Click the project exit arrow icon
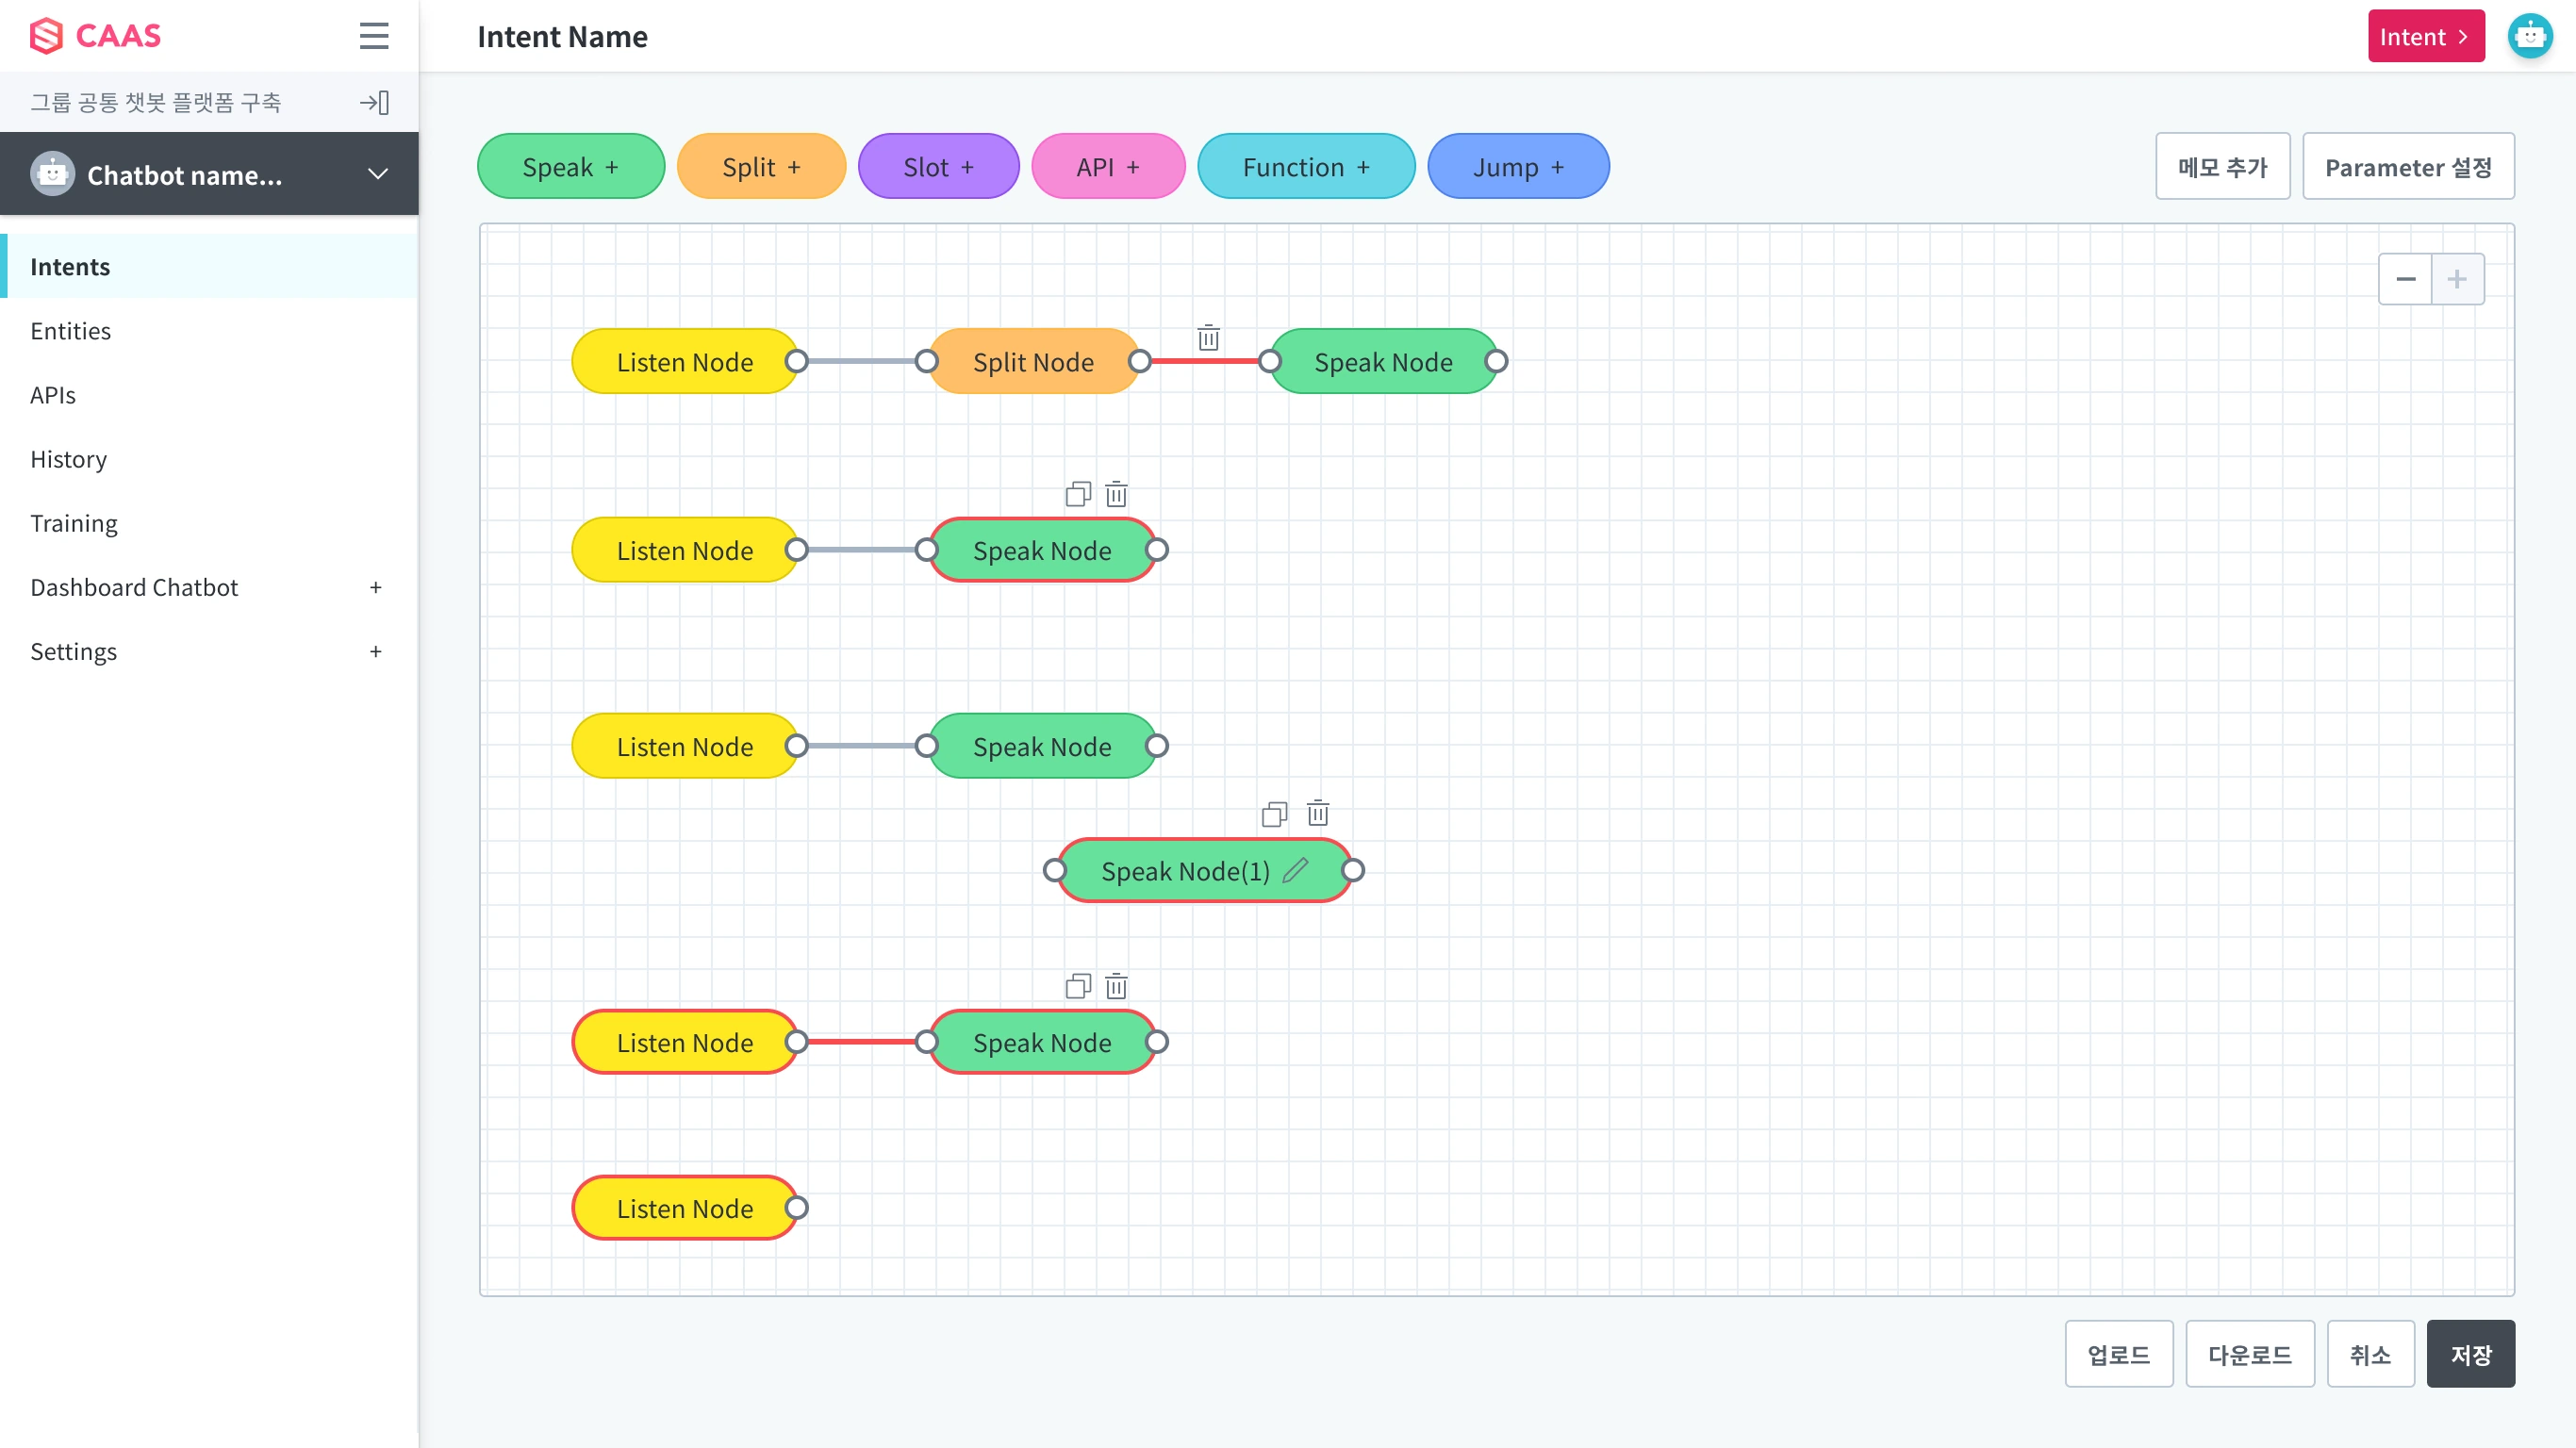The width and height of the screenshot is (2576, 1448). tap(374, 102)
